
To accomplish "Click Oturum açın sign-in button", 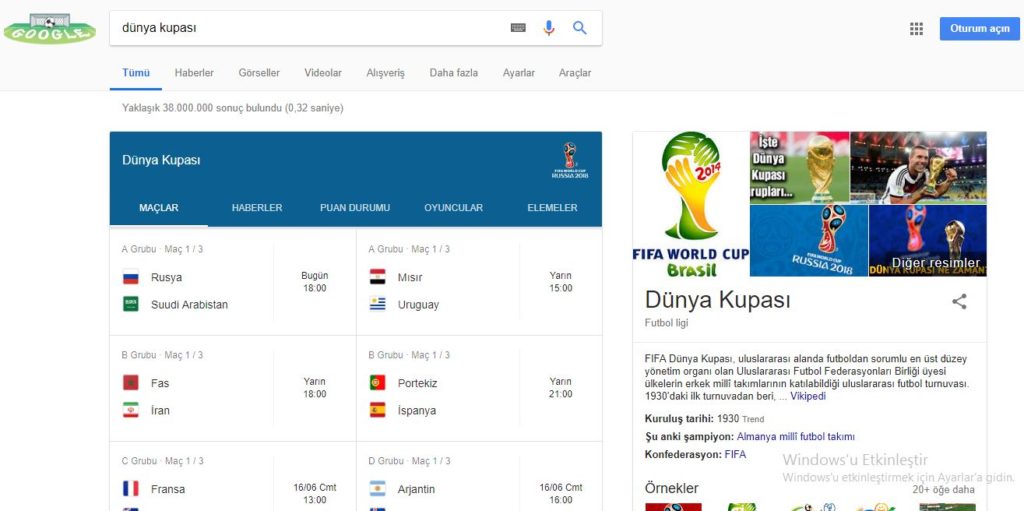I will (980, 29).
